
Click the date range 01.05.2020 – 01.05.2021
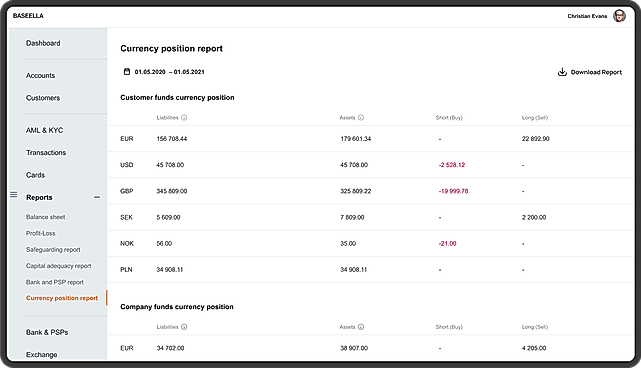point(170,72)
